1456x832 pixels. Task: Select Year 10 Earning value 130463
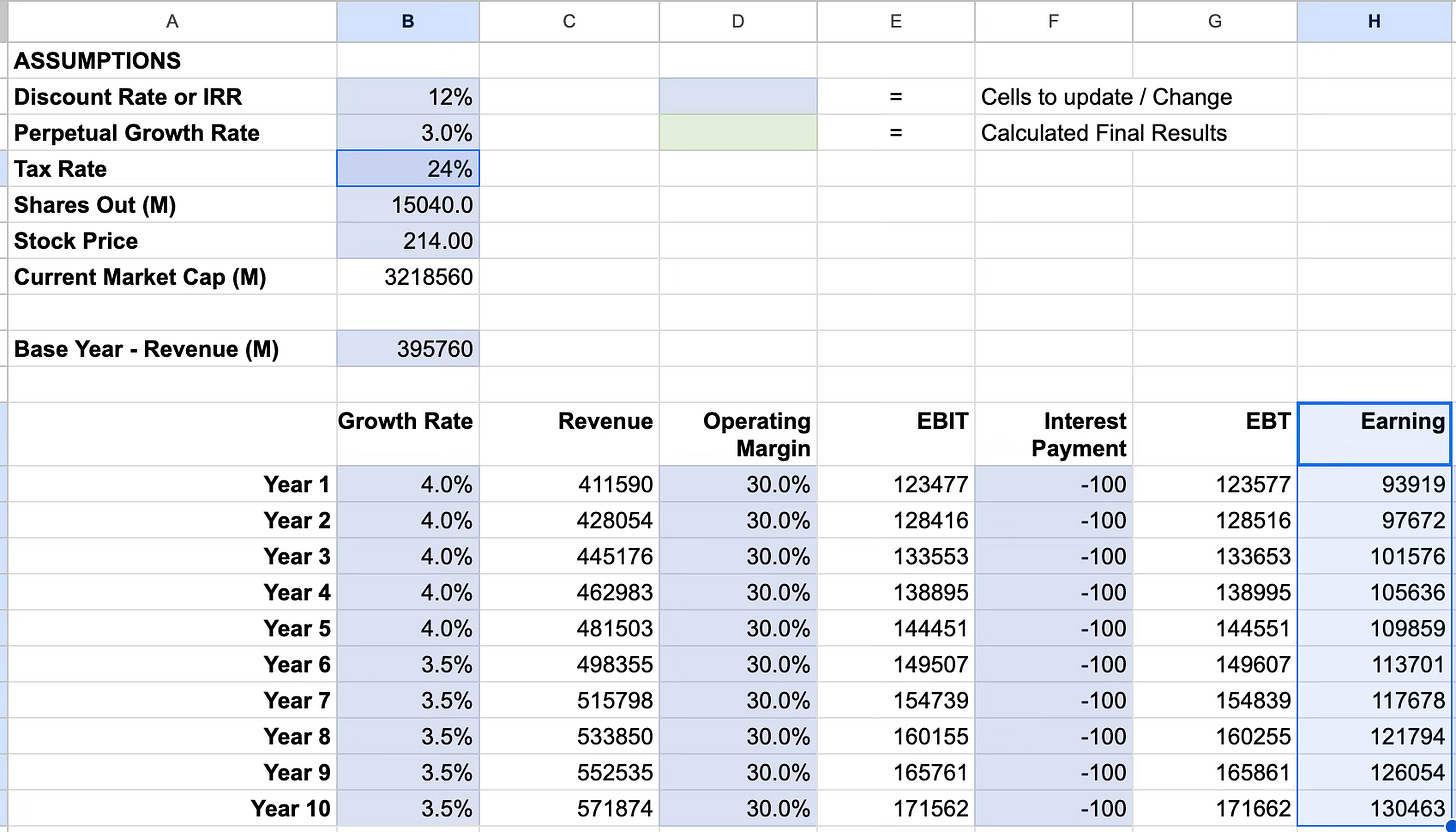[1374, 808]
